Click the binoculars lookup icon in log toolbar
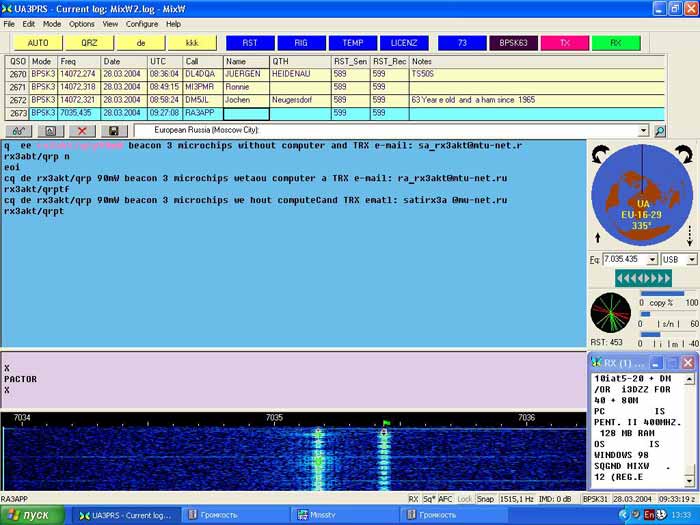Screen dimensions: 700x525 (x=18, y=131)
